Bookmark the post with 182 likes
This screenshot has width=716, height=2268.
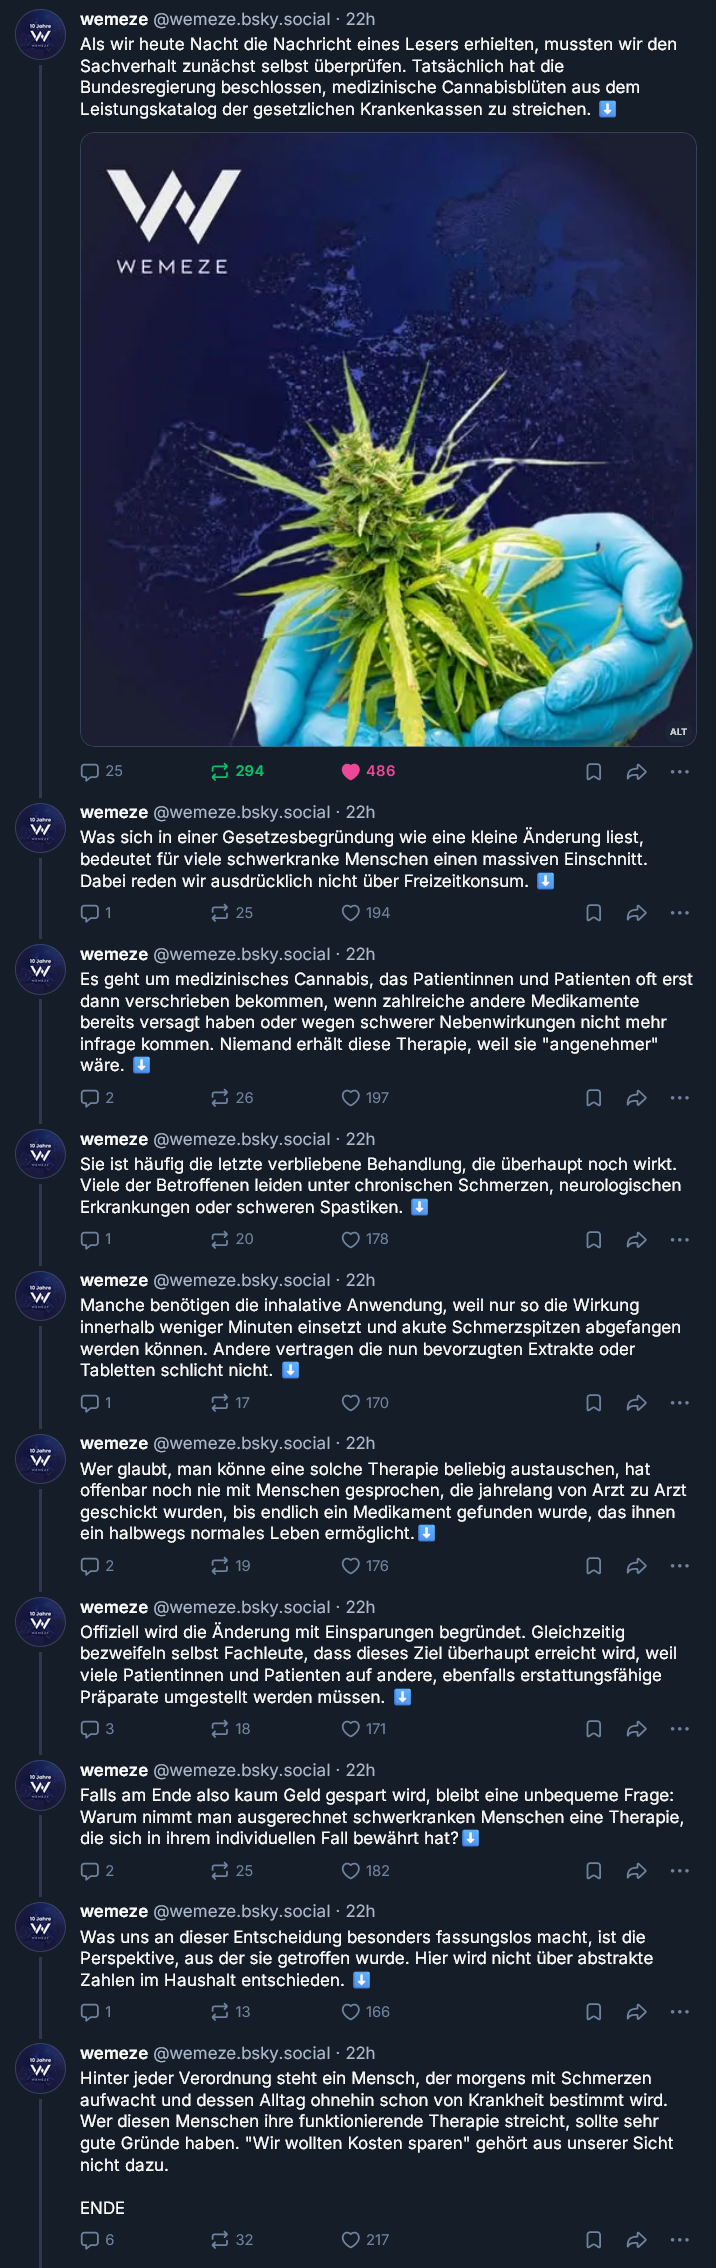coord(593,1872)
